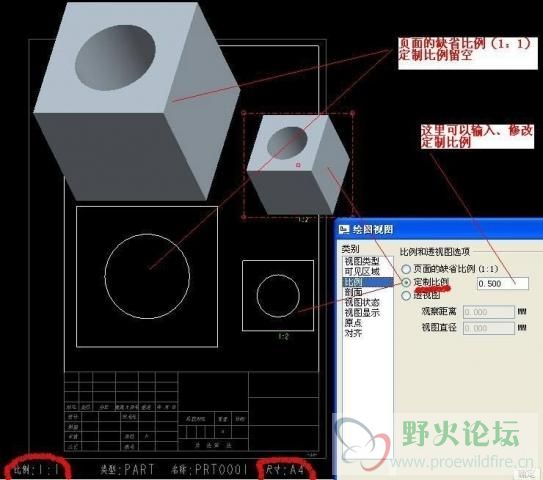Select the 页面的缺省比例 (1:1) radio option

tap(406, 269)
